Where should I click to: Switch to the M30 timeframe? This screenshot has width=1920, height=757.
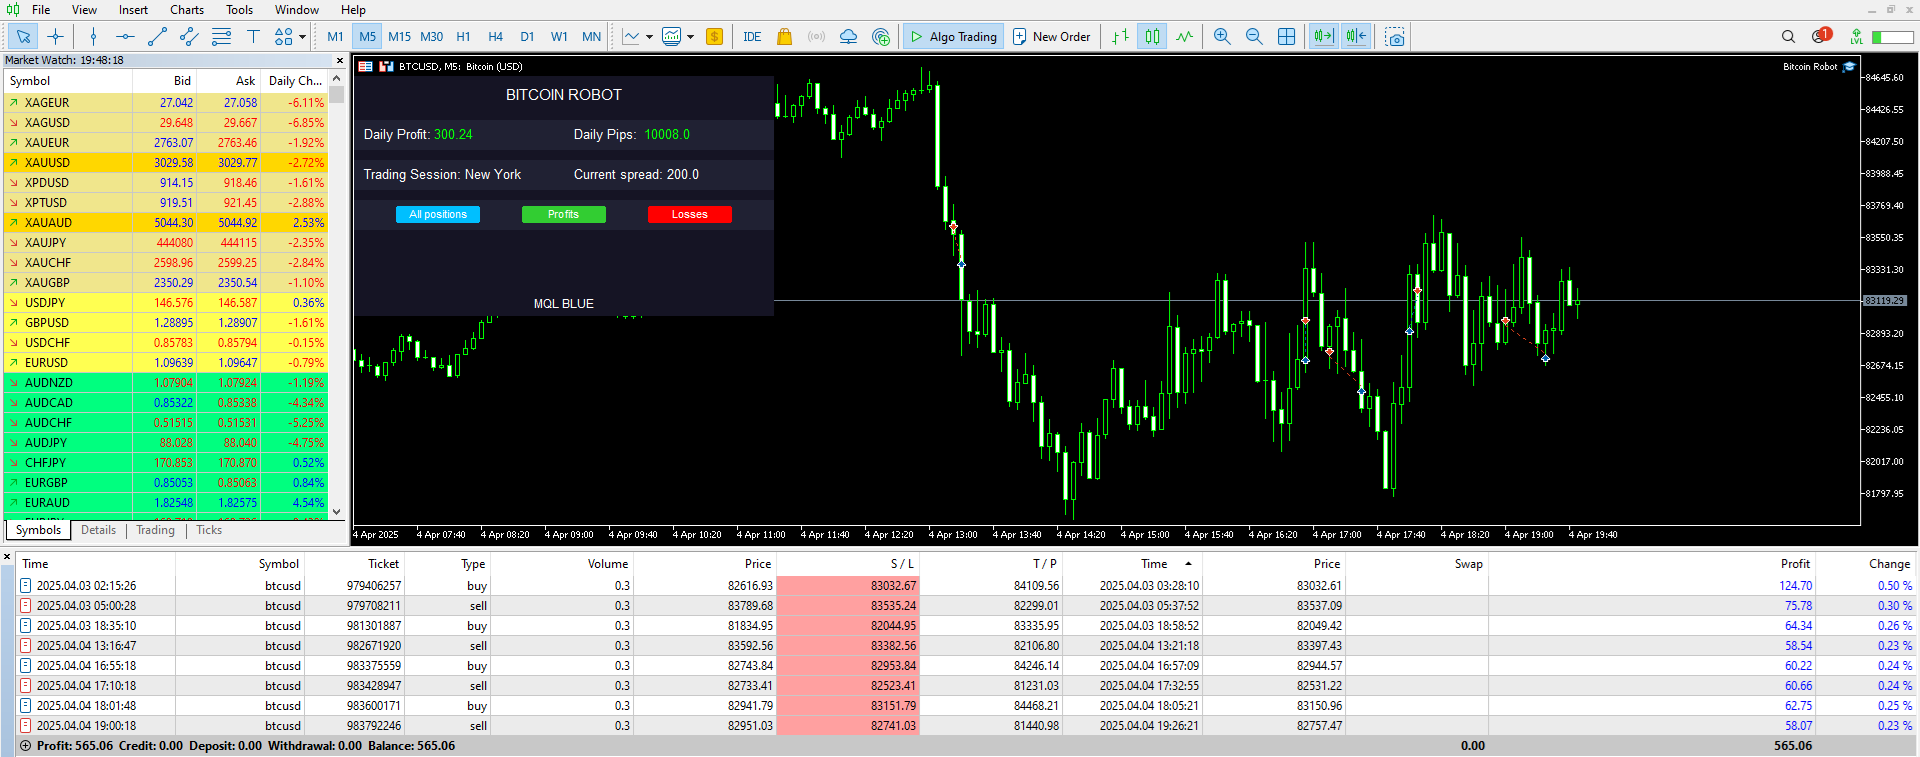point(431,37)
